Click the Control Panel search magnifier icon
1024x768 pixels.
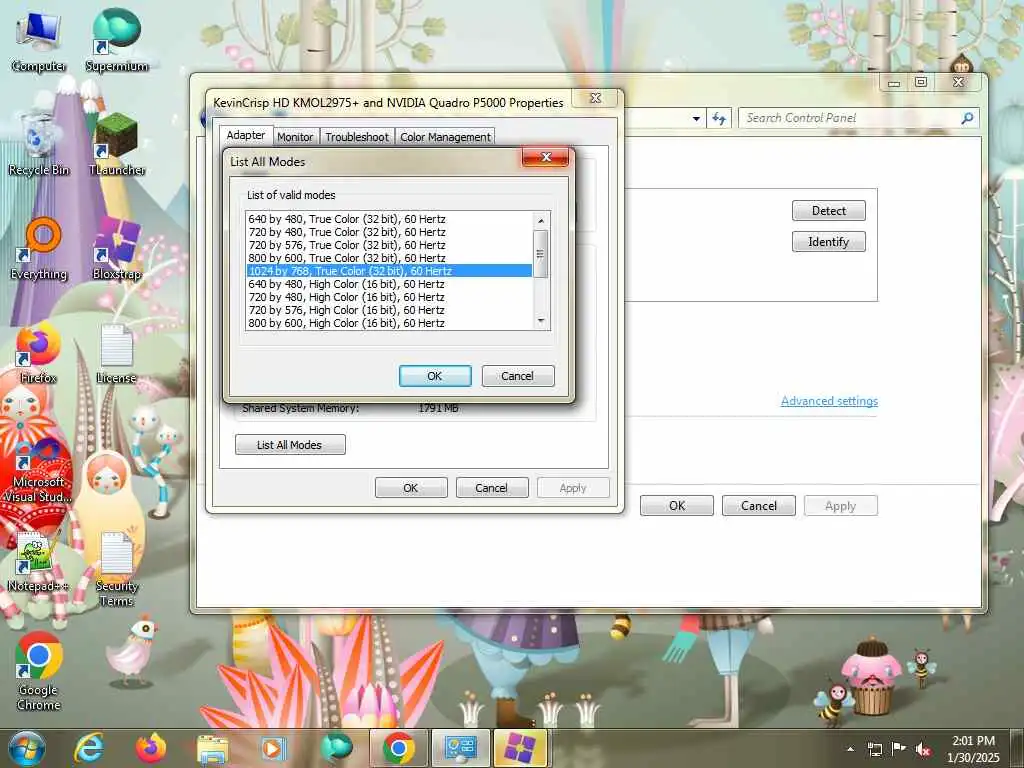pyautogui.click(x=967, y=118)
